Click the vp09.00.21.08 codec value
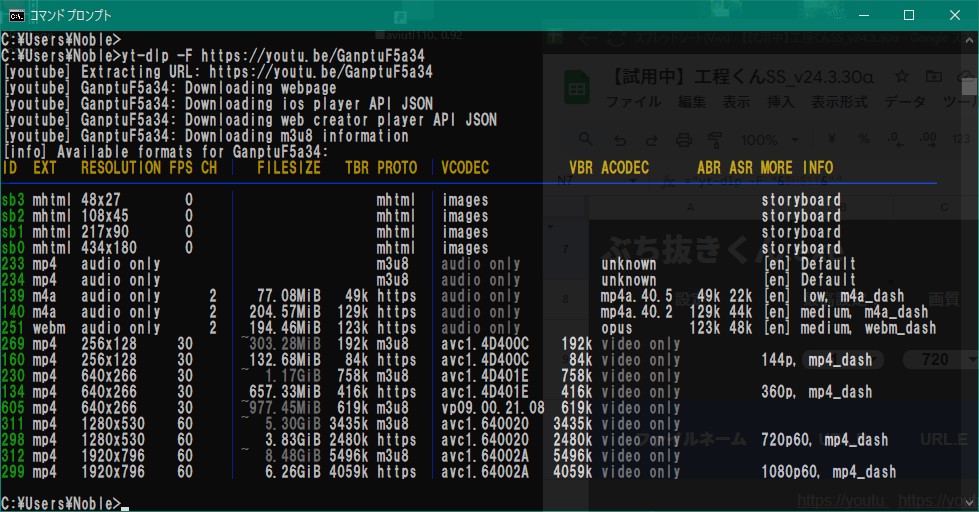 (x=493, y=408)
